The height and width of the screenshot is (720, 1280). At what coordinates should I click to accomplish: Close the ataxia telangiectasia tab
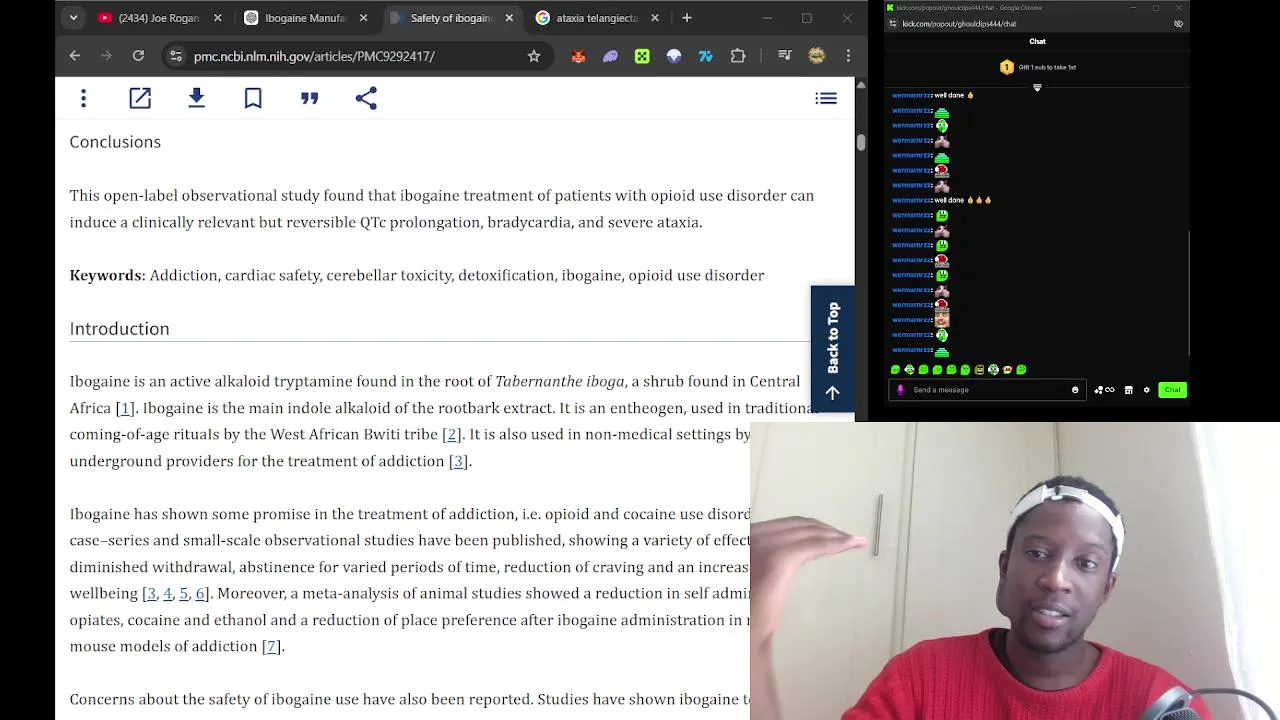point(655,18)
